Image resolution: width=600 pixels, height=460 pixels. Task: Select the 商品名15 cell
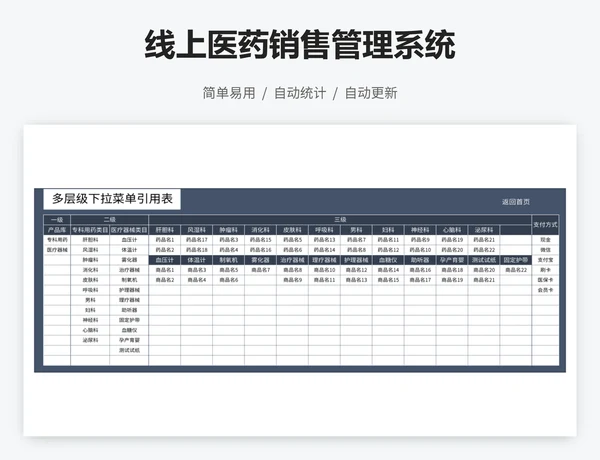pos(388,280)
